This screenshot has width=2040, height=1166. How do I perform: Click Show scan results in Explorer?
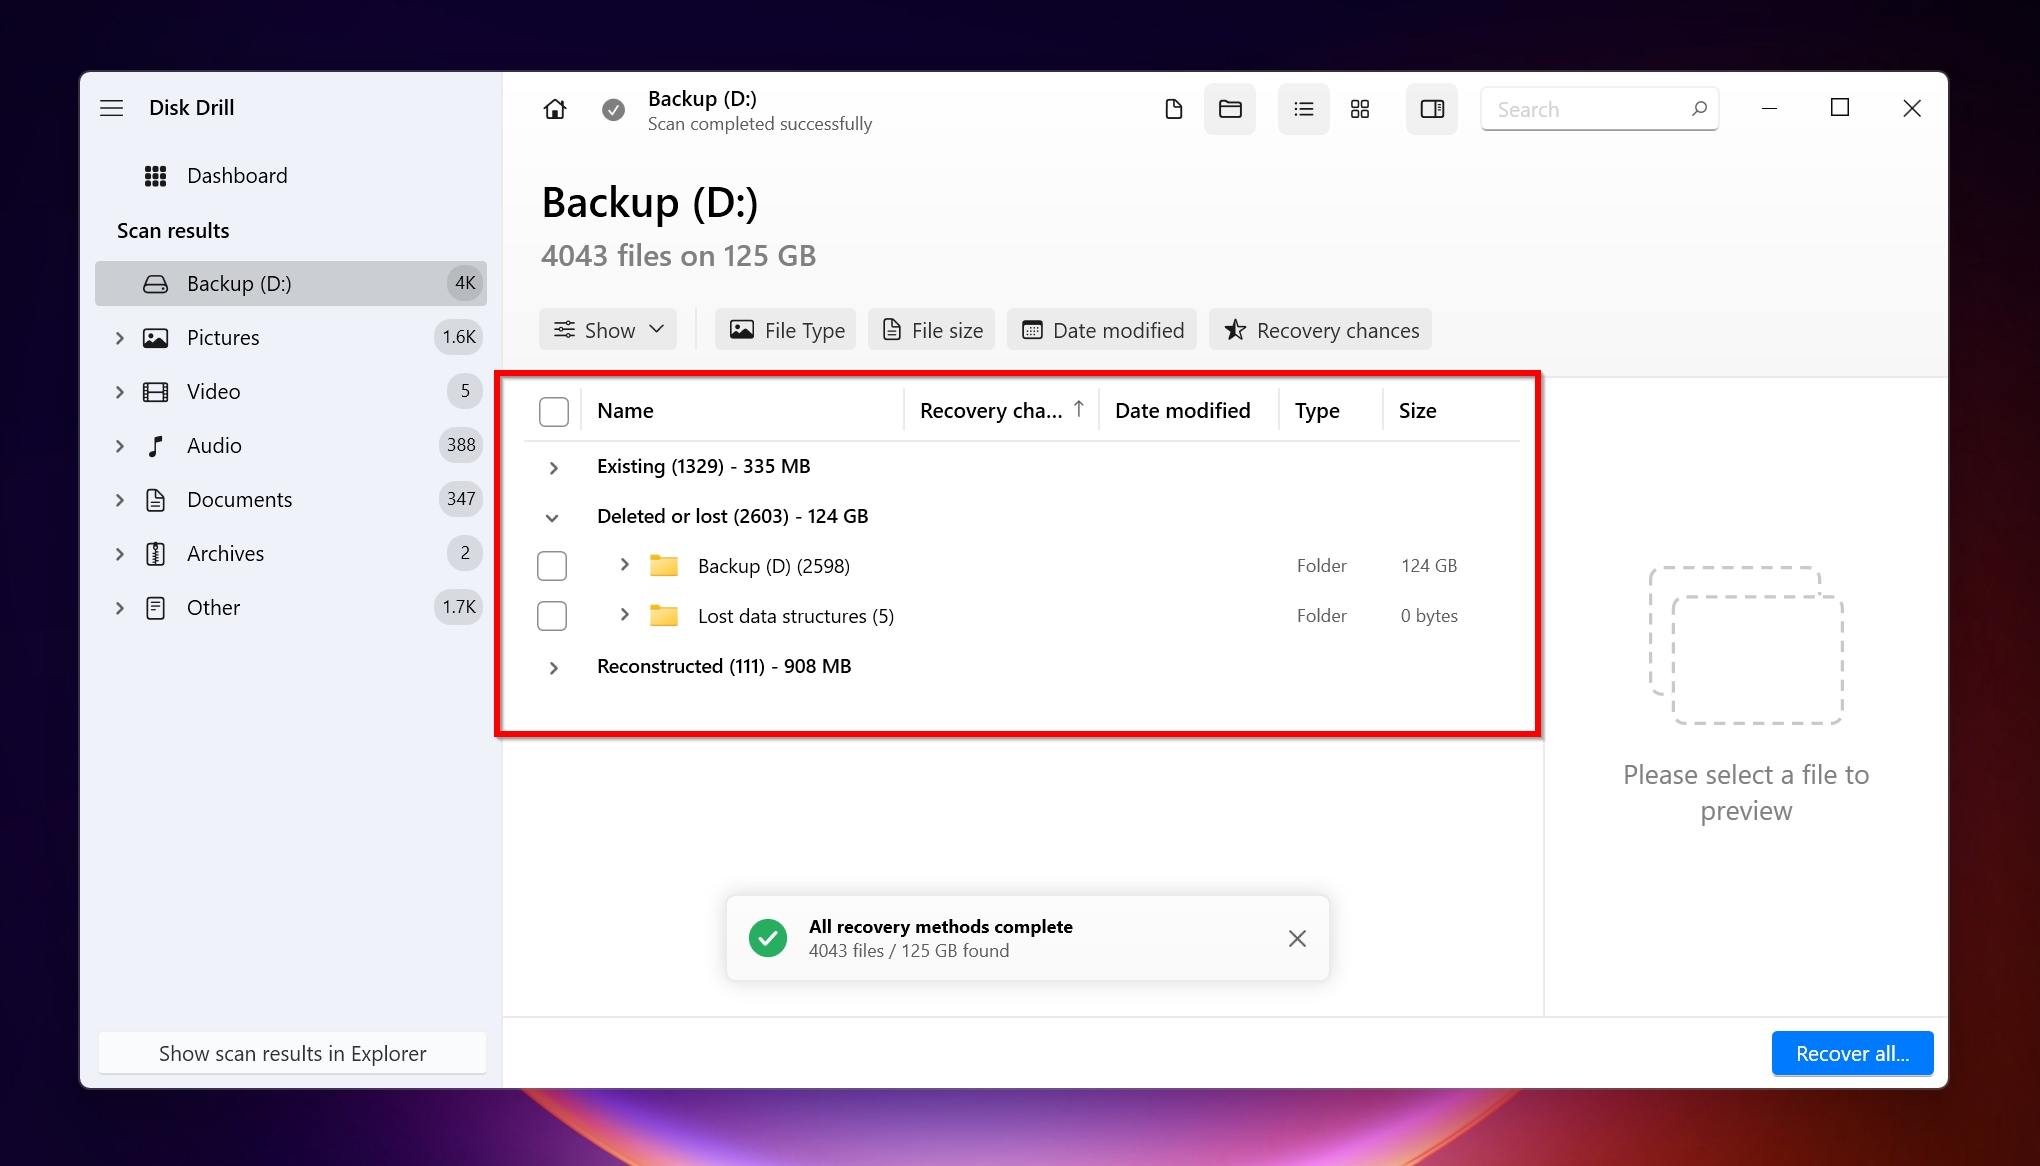click(292, 1053)
